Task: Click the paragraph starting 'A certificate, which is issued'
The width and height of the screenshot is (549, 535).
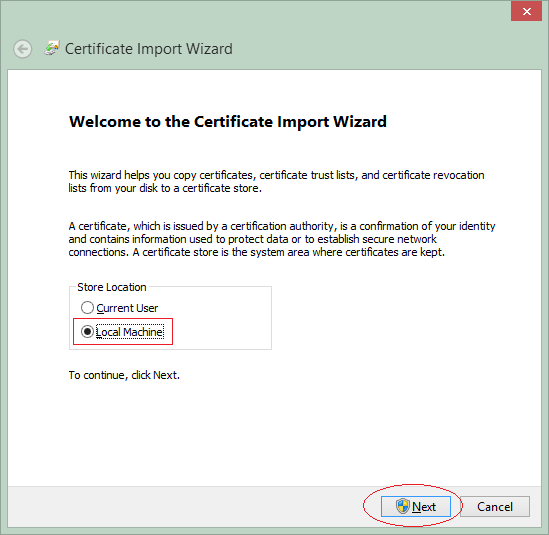Action: click(282, 239)
